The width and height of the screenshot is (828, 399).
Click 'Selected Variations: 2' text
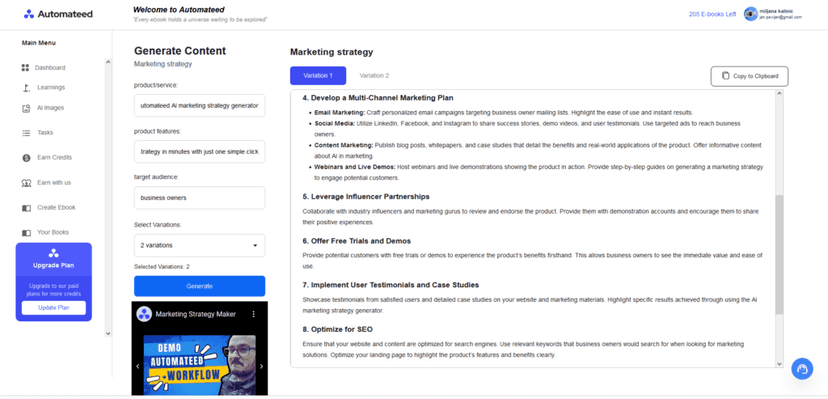pyautogui.click(x=162, y=267)
